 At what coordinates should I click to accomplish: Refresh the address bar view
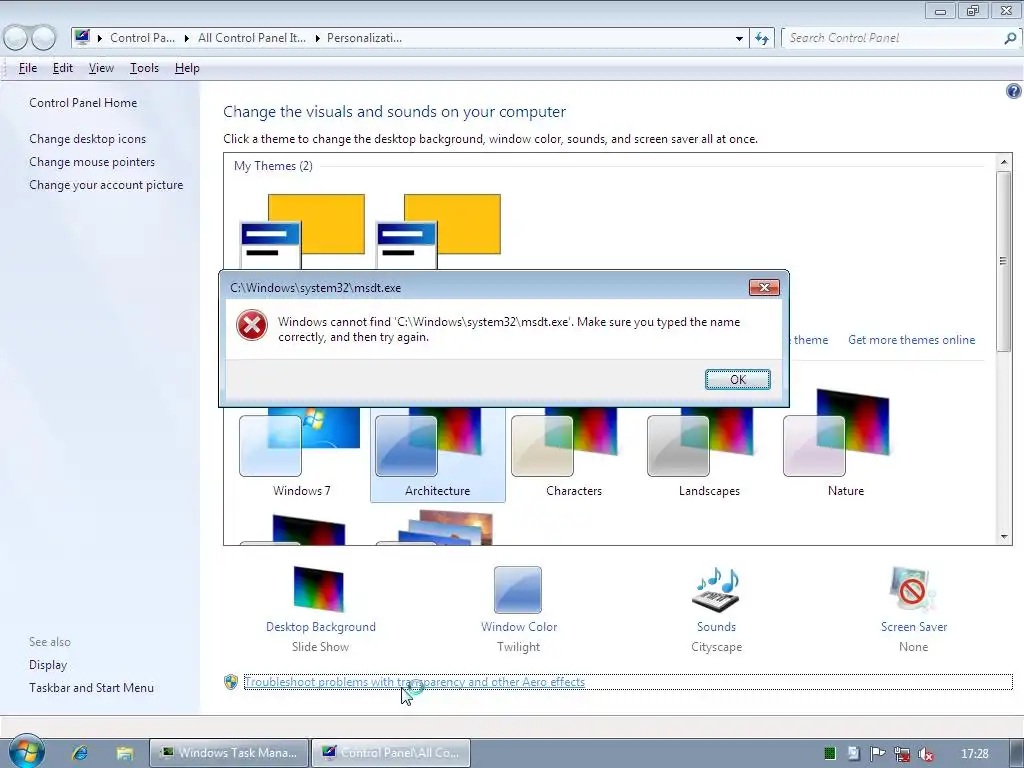(761, 38)
